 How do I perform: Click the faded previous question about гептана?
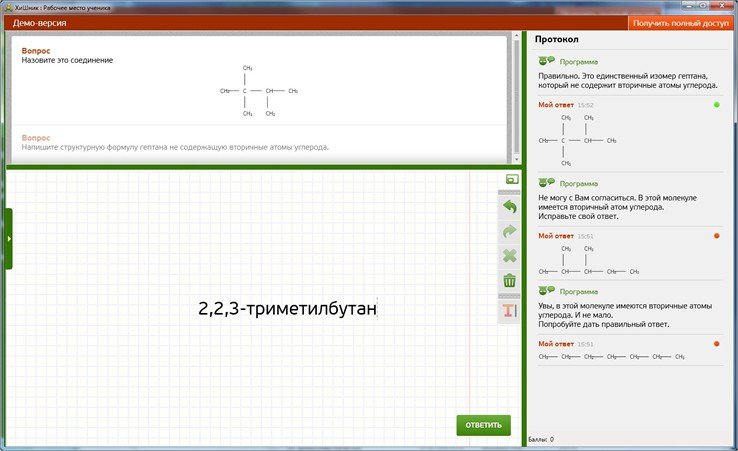pyautogui.click(x=175, y=147)
